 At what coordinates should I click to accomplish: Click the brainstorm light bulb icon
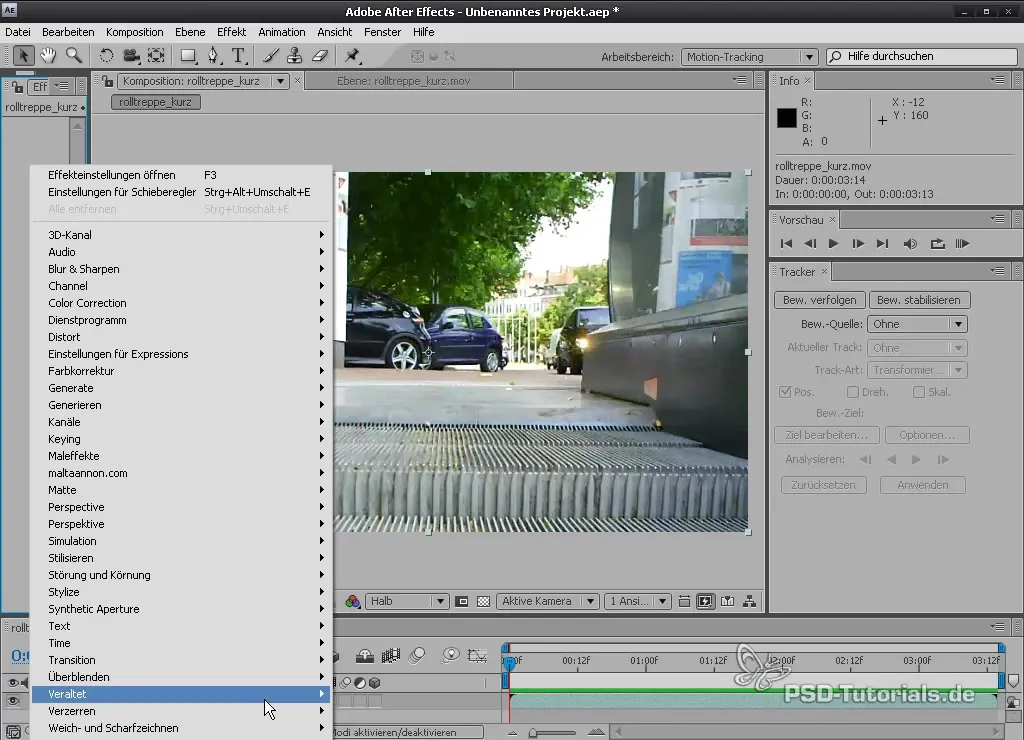pyautogui.click(x=450, y=655)
